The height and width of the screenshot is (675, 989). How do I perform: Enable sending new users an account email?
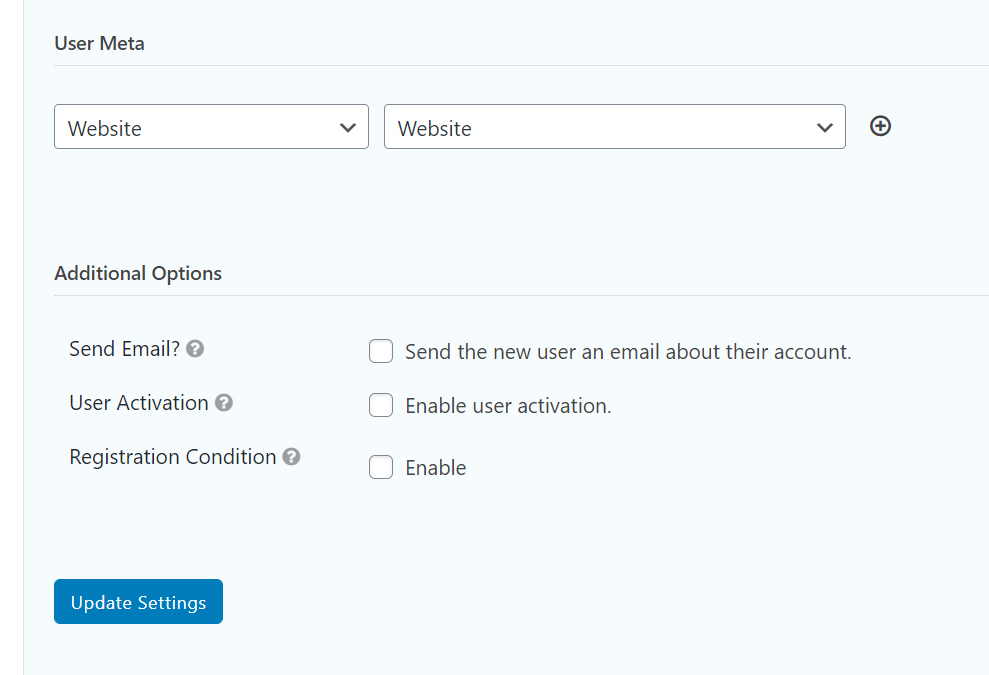click(381, 351)
